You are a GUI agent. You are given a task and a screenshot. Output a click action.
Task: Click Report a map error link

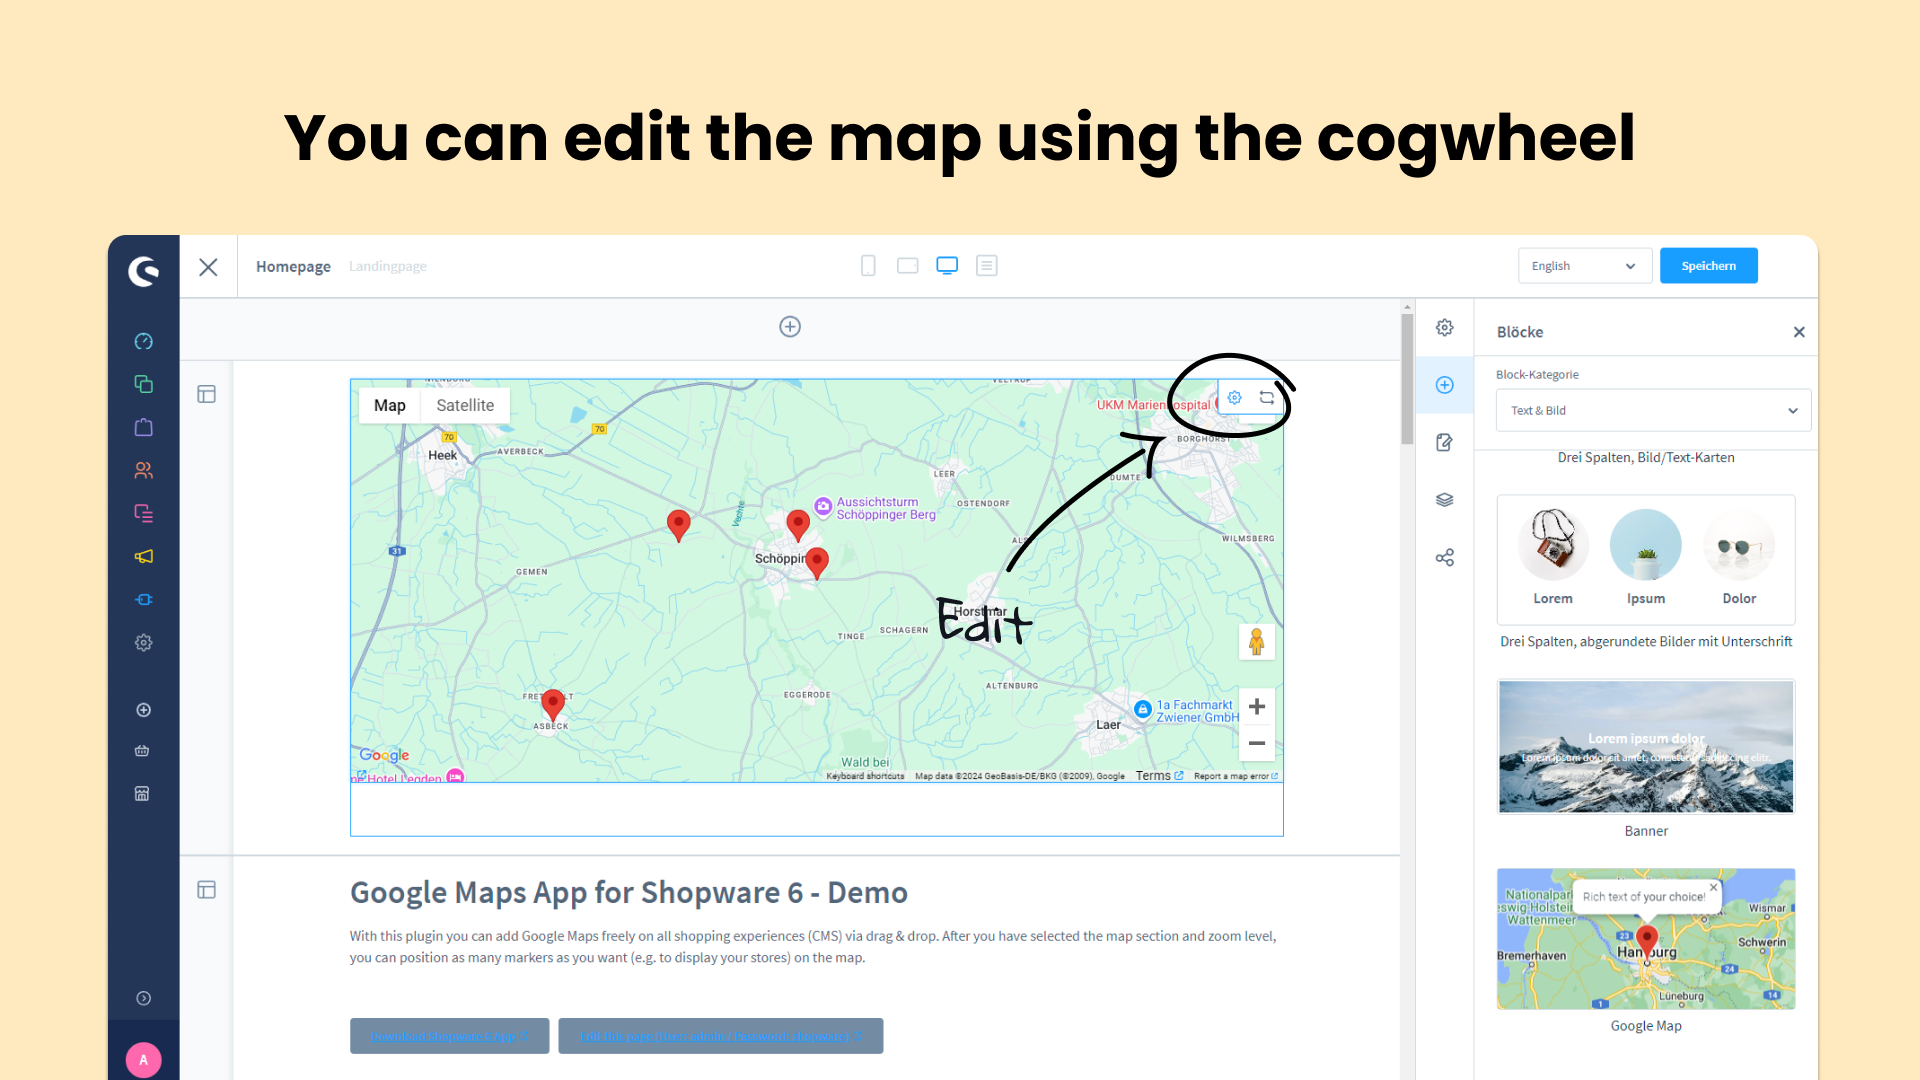point(1236,776)
